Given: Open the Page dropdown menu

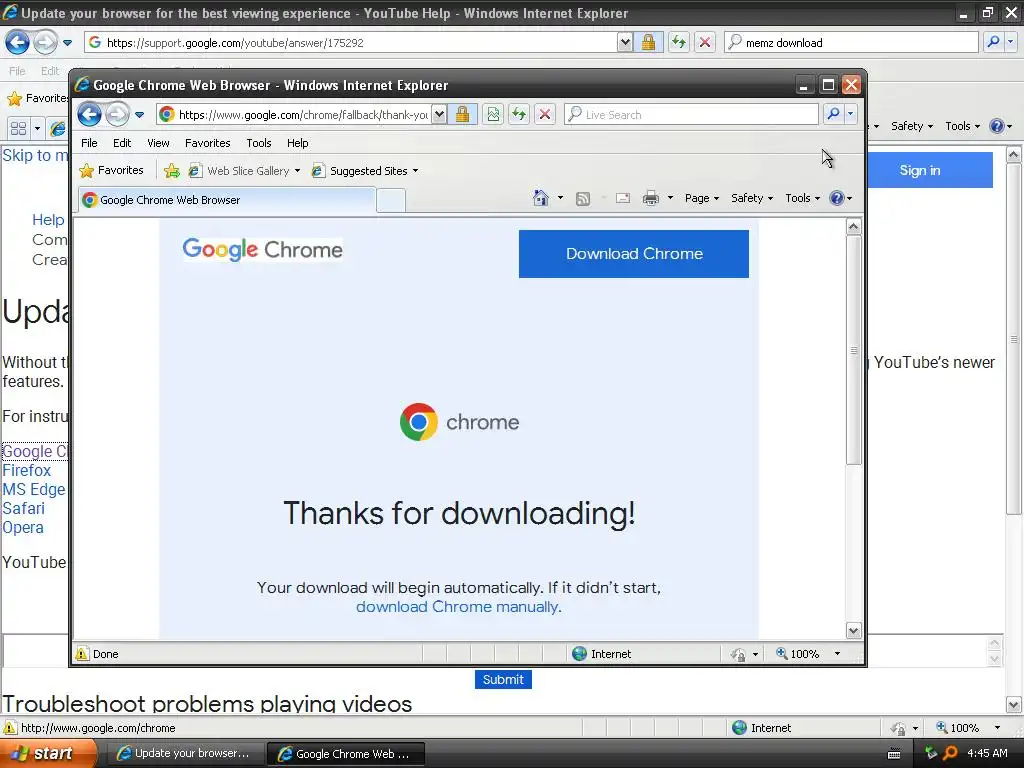Looking at the screenshot, I should 701,198.
